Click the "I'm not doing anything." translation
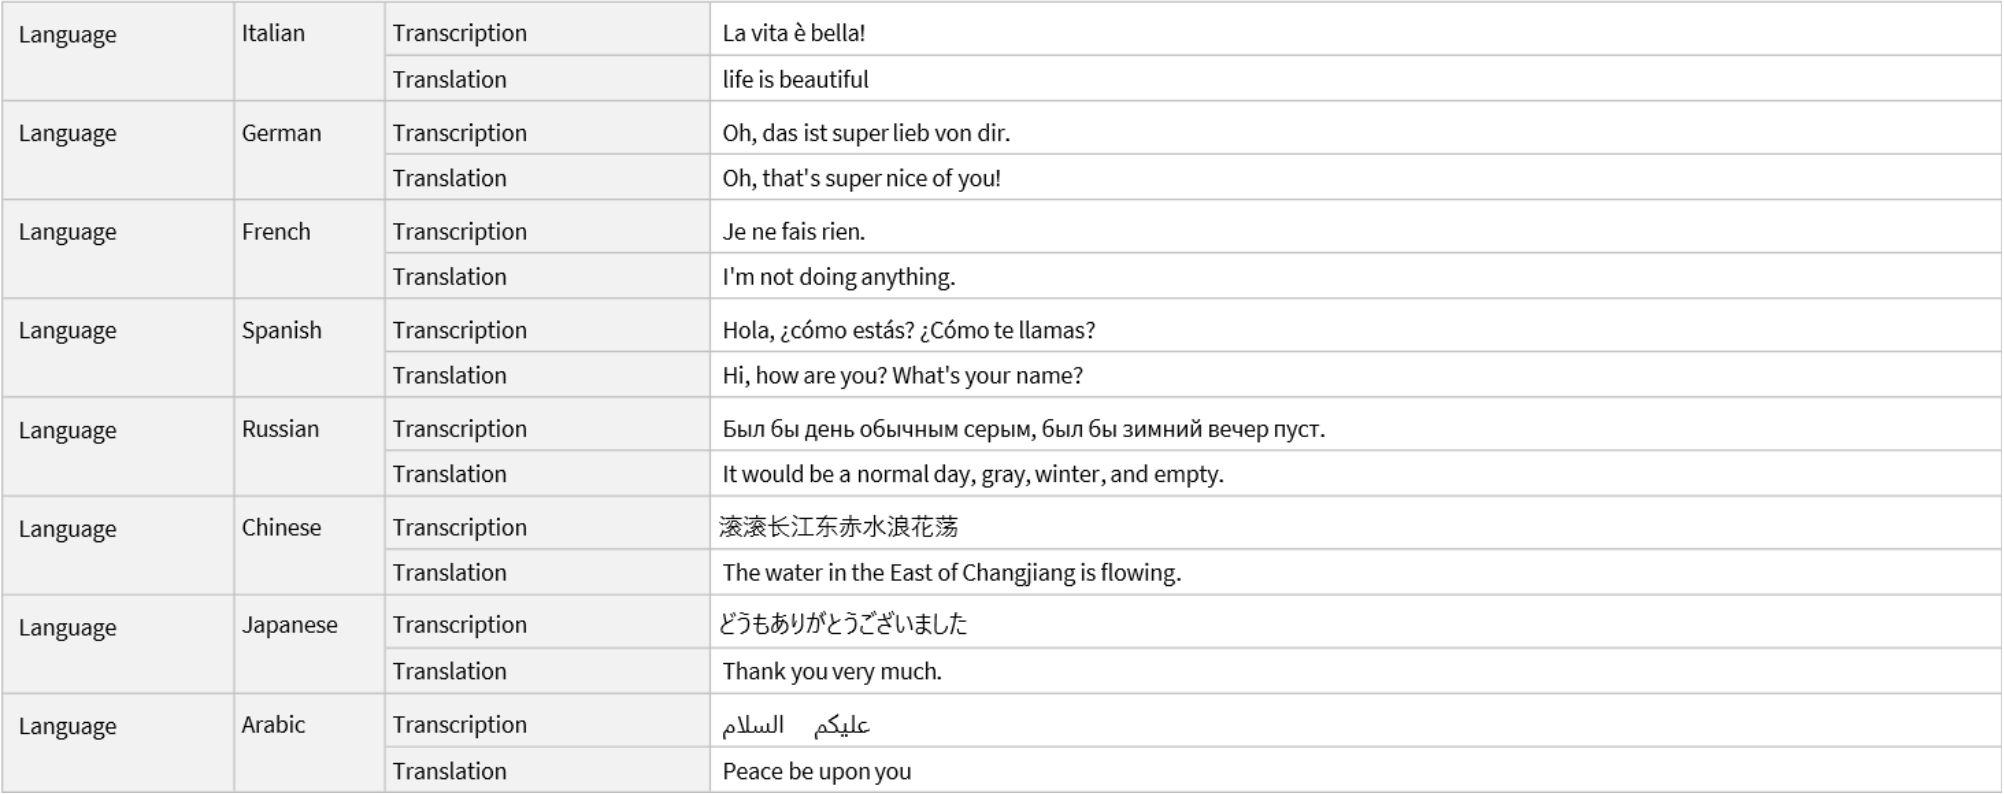 [x=839, y=277]
